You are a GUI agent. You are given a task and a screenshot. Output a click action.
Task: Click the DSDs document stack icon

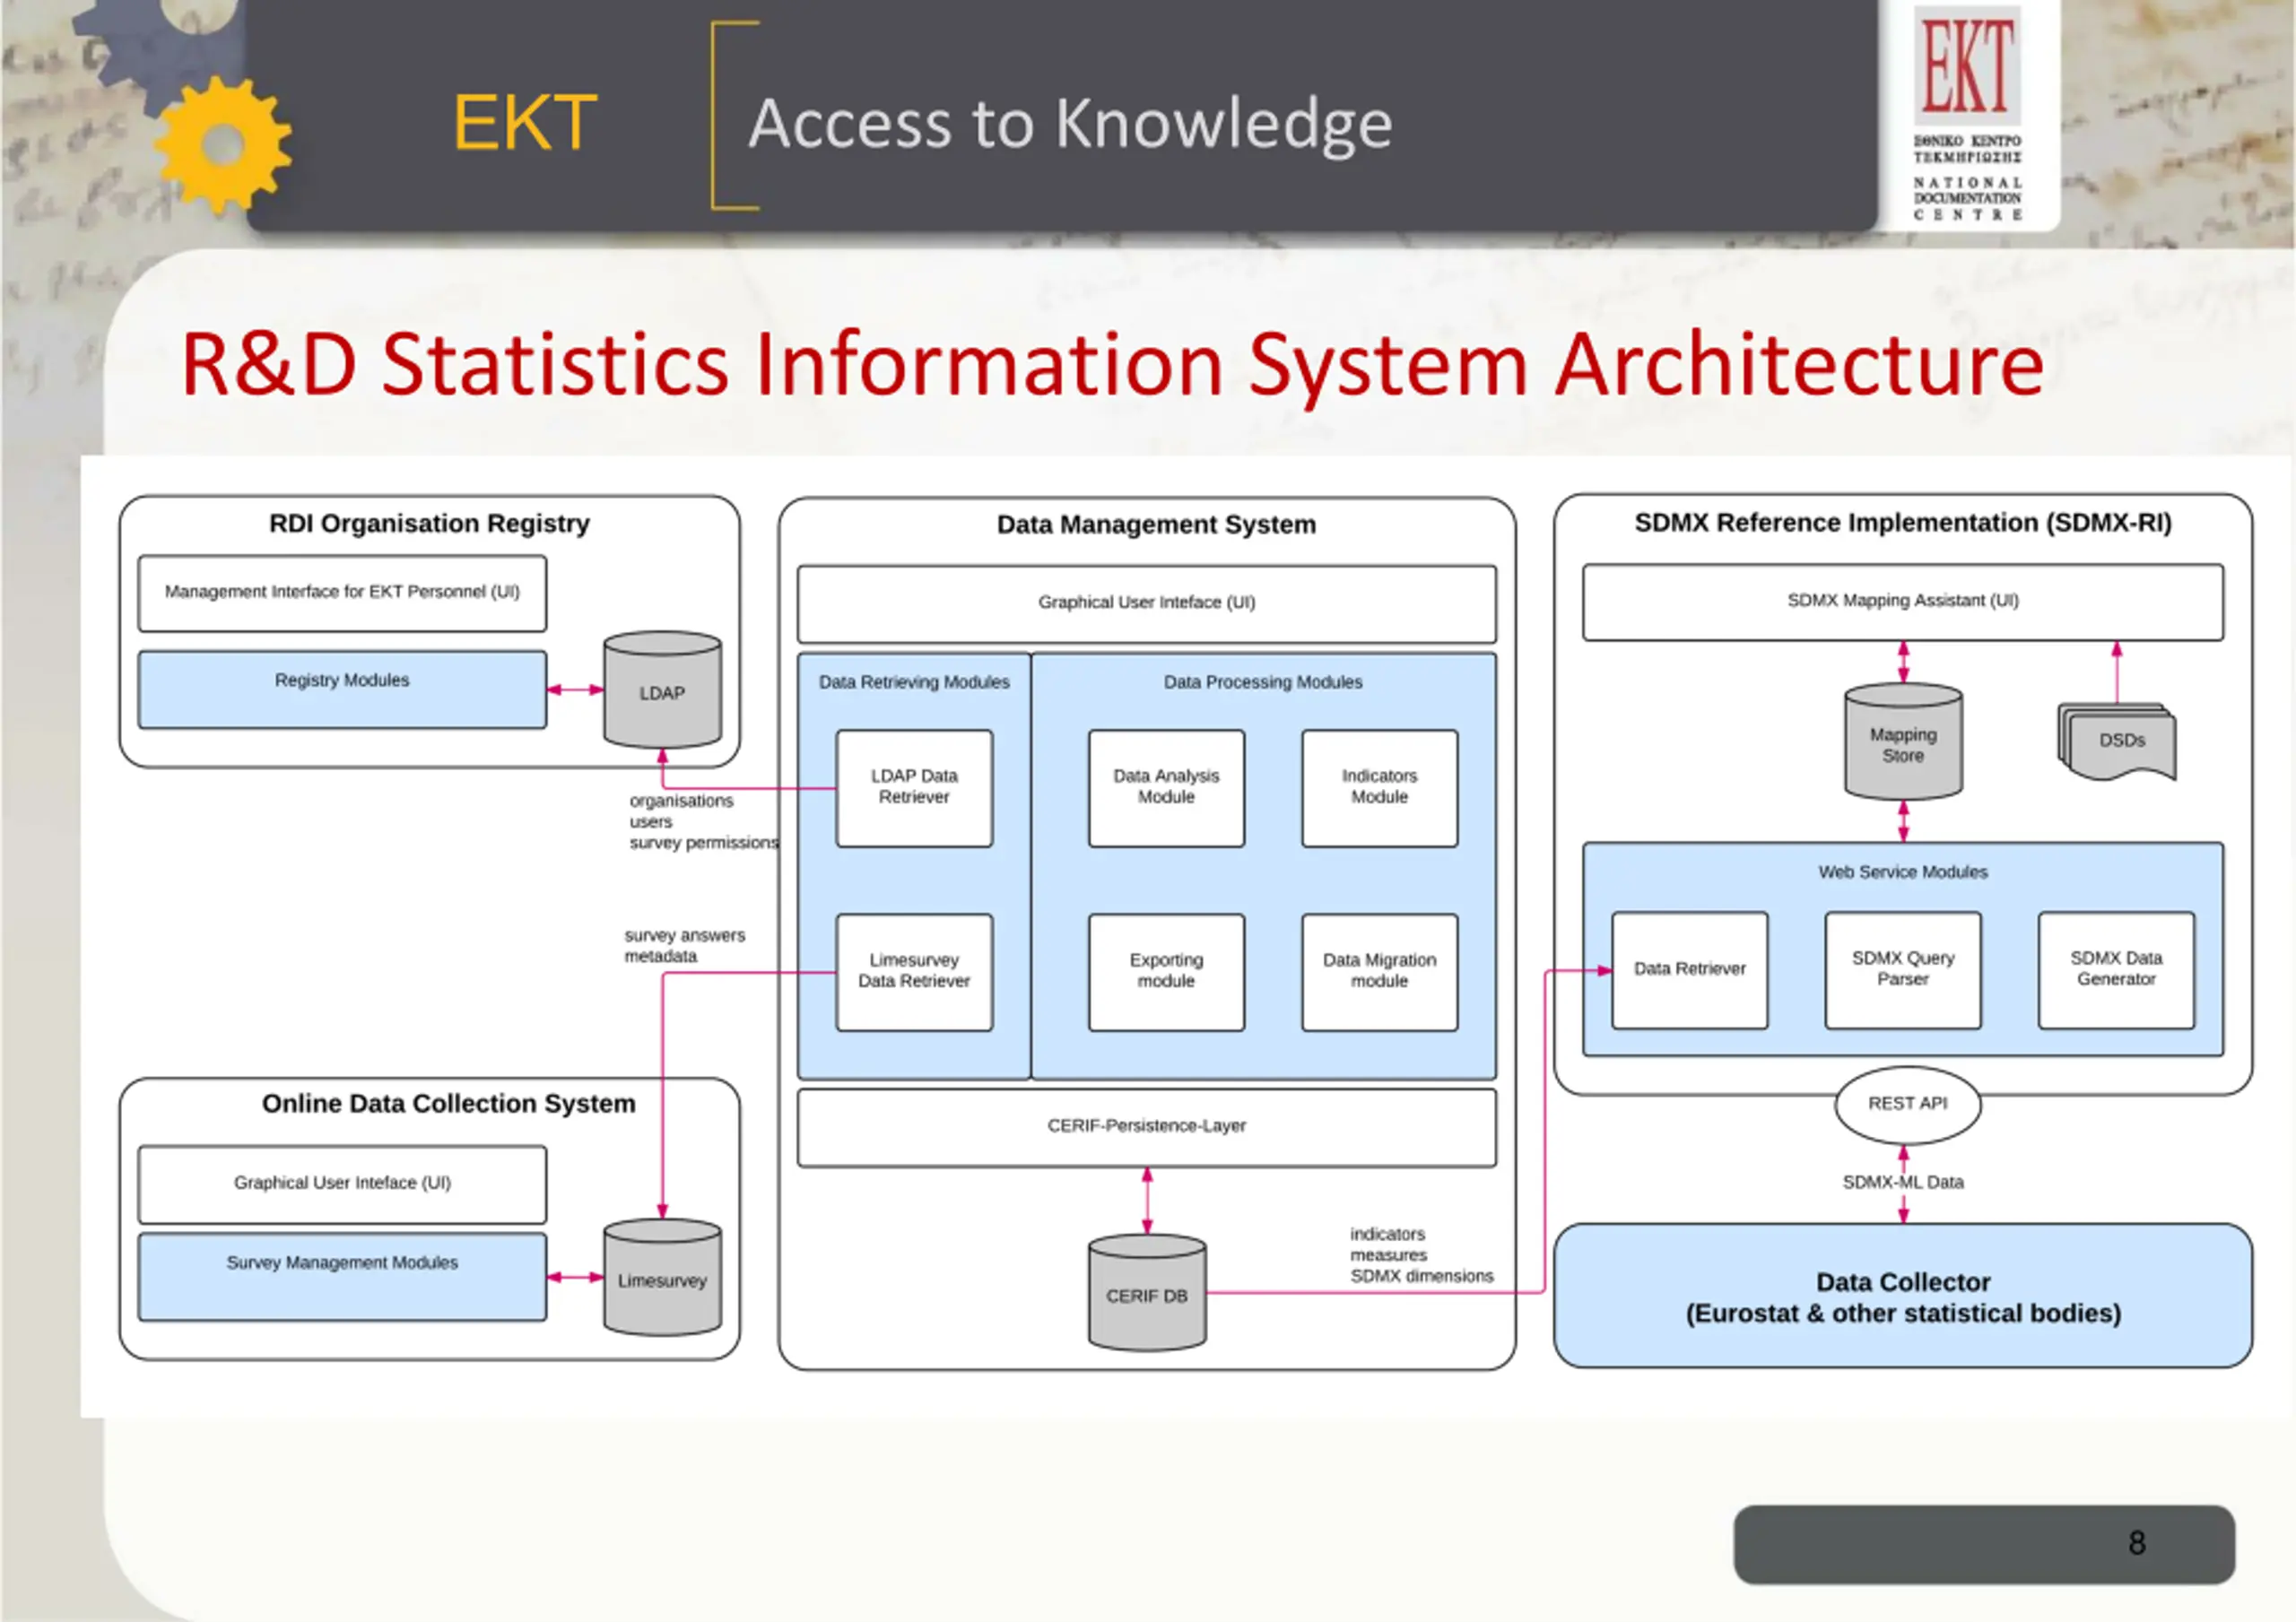pyautogui.click(x=2117, y=741)
